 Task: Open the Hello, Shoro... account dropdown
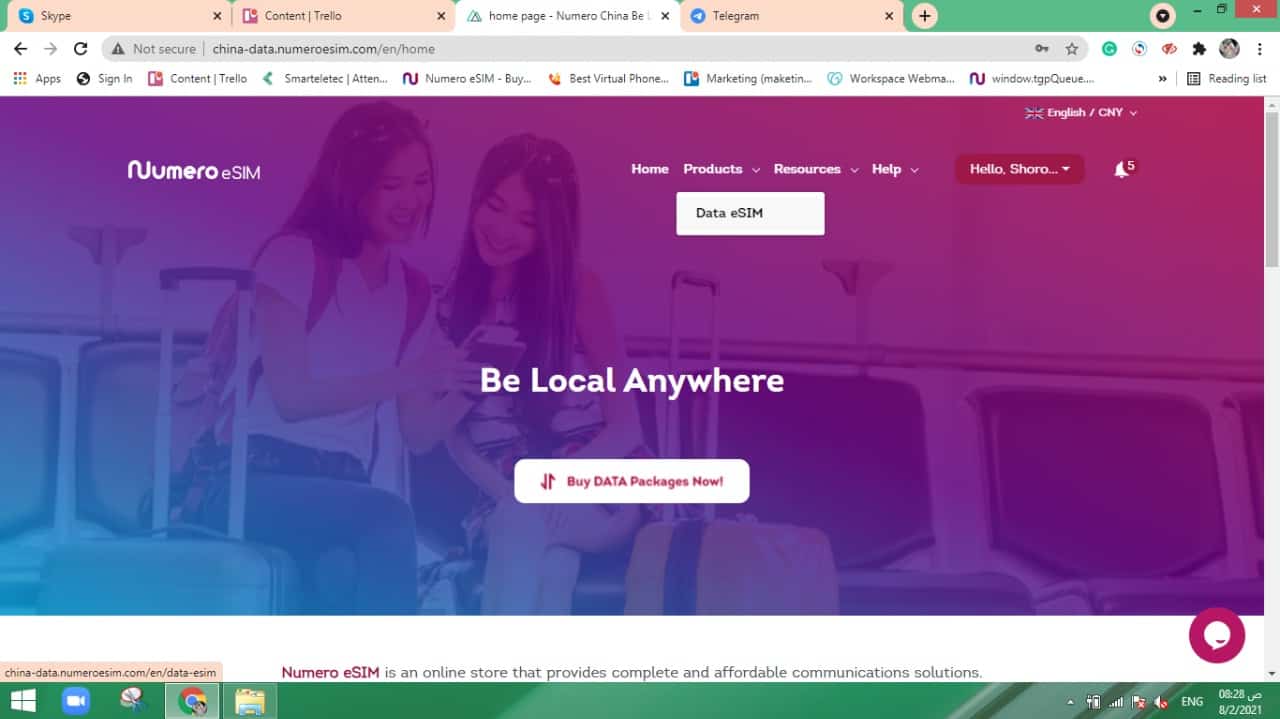tap(1019, 169)
